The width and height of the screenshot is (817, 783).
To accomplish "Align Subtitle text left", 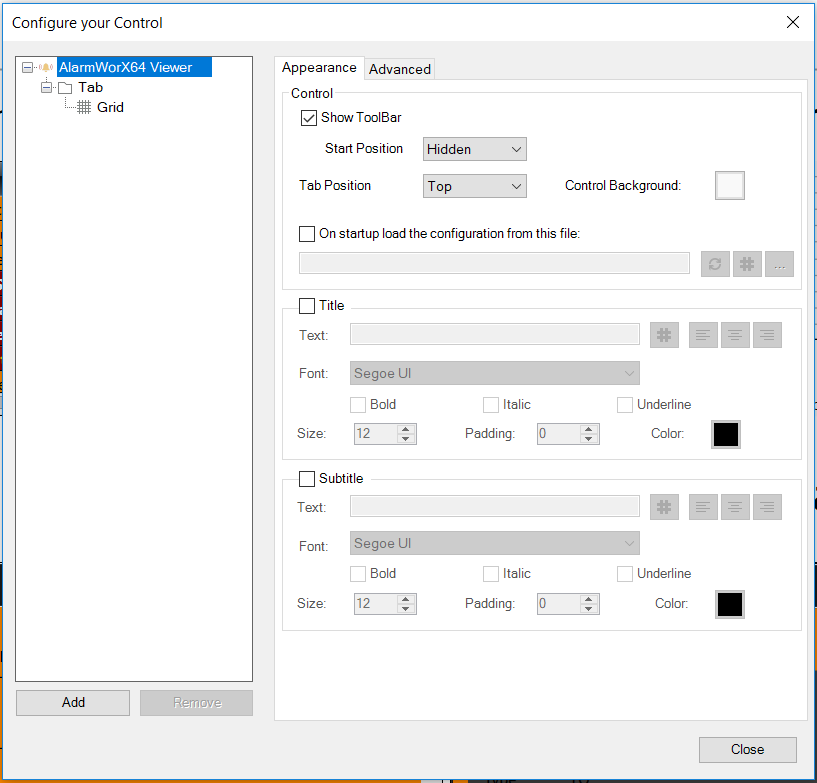I will pos(703,507).
